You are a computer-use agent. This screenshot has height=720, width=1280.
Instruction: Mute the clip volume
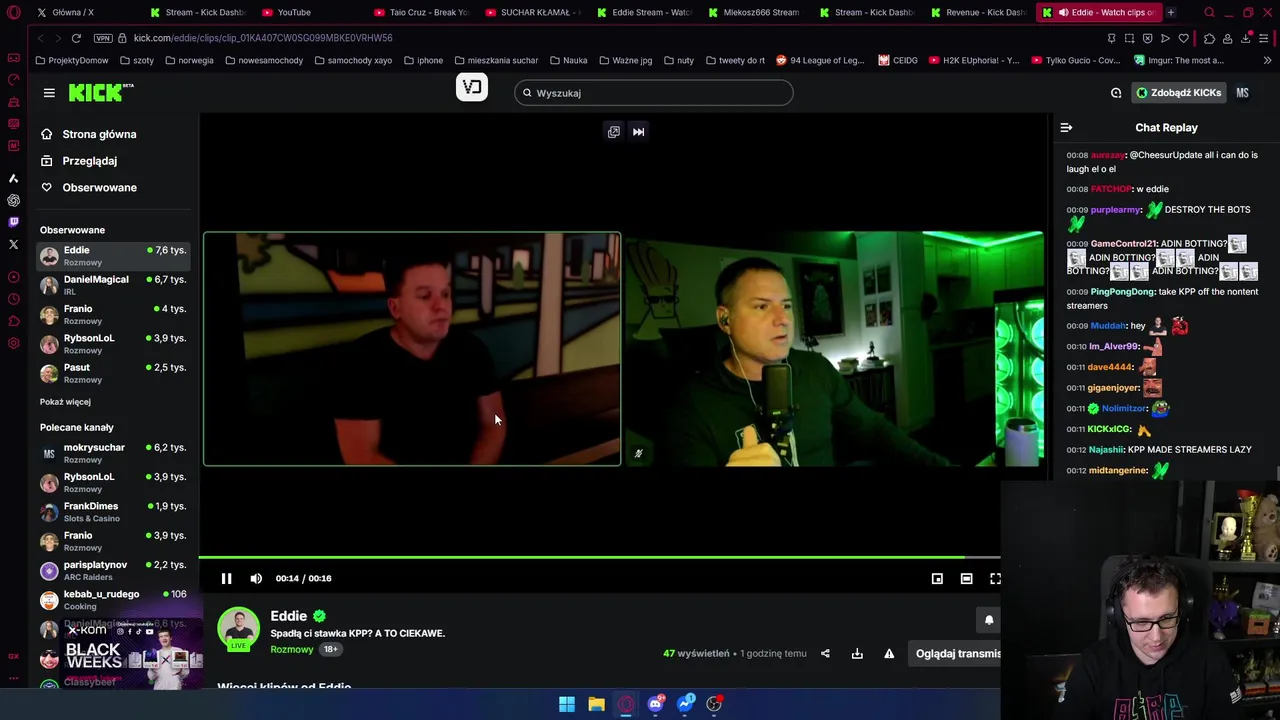pos(256,578)
